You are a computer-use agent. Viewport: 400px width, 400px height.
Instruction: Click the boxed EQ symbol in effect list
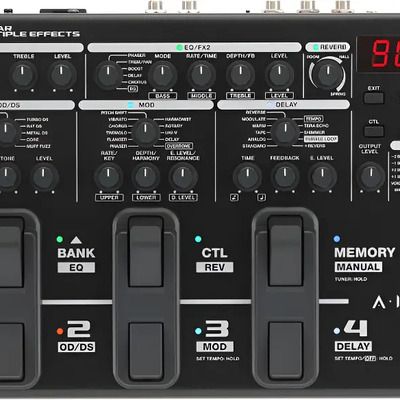point(133,89)
